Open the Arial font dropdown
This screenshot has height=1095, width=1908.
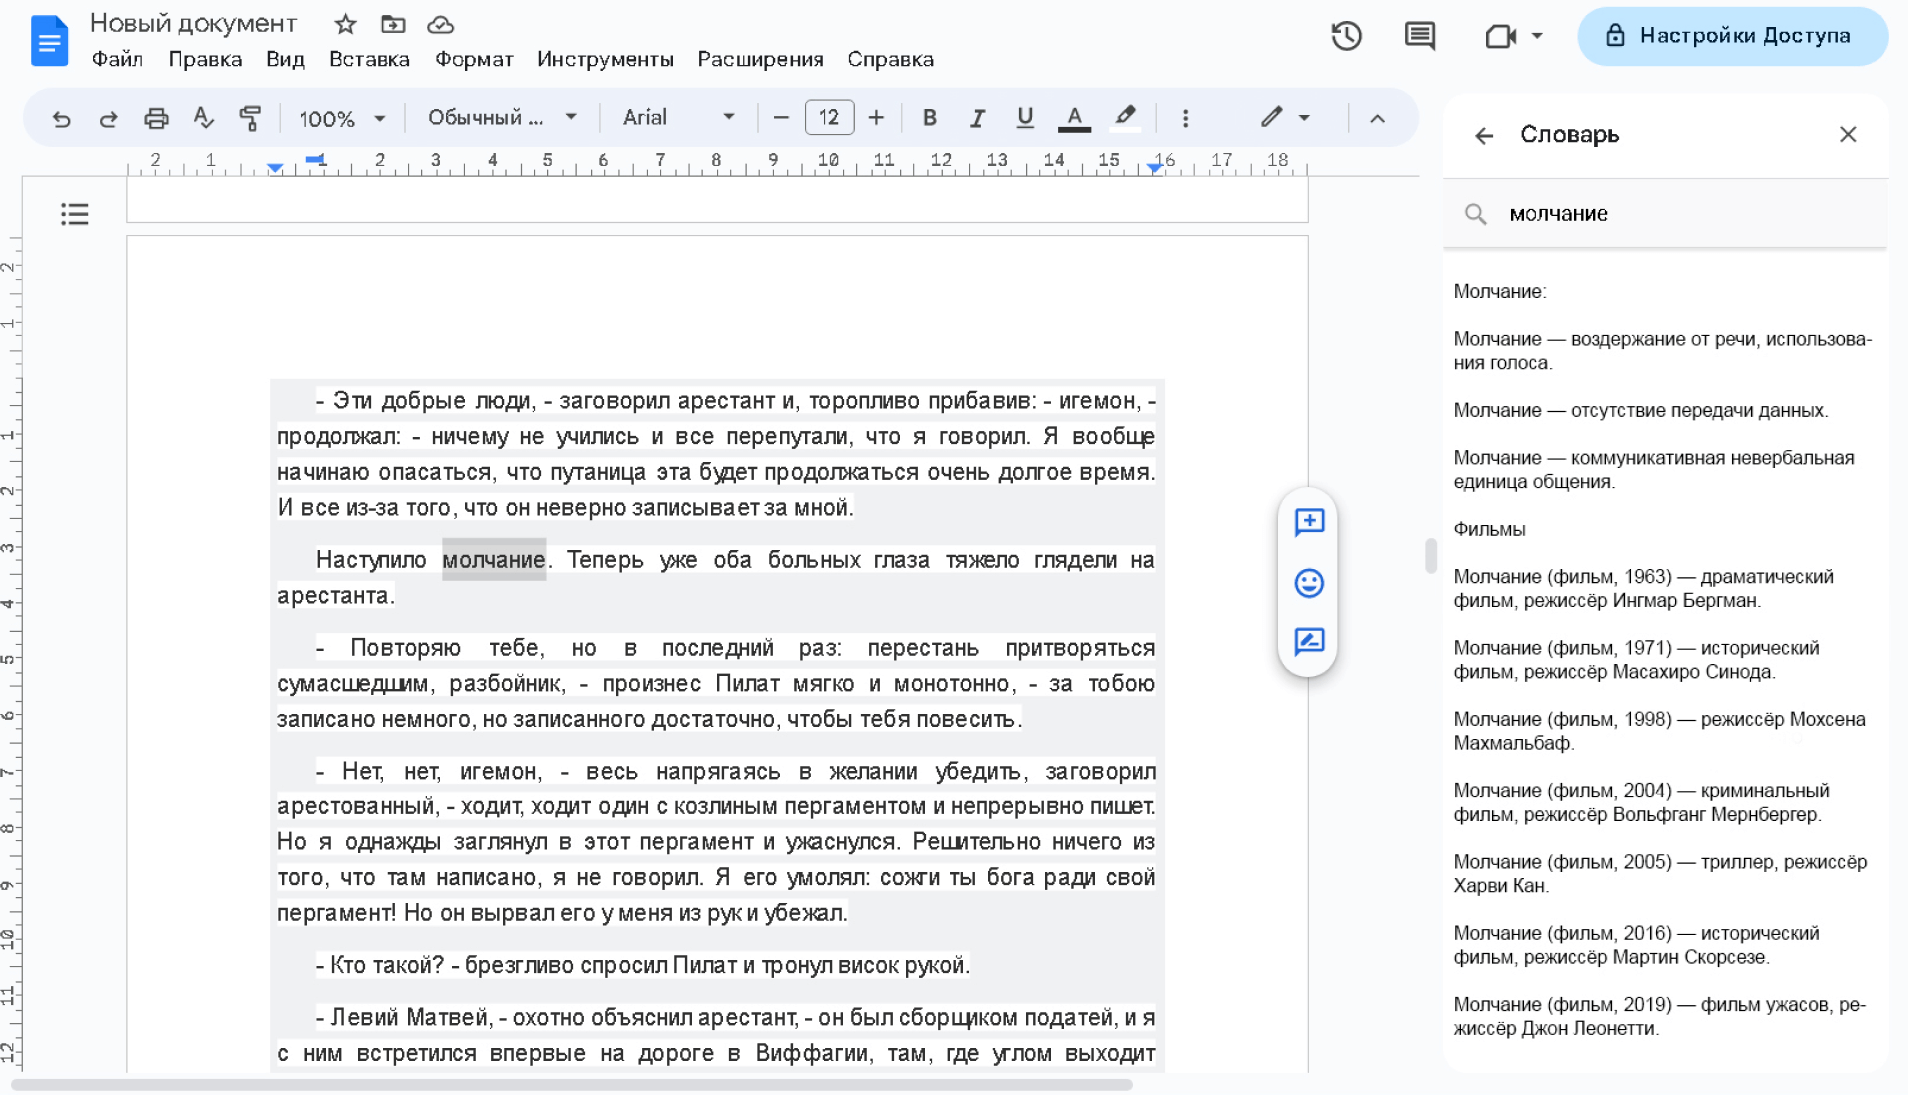678,118
